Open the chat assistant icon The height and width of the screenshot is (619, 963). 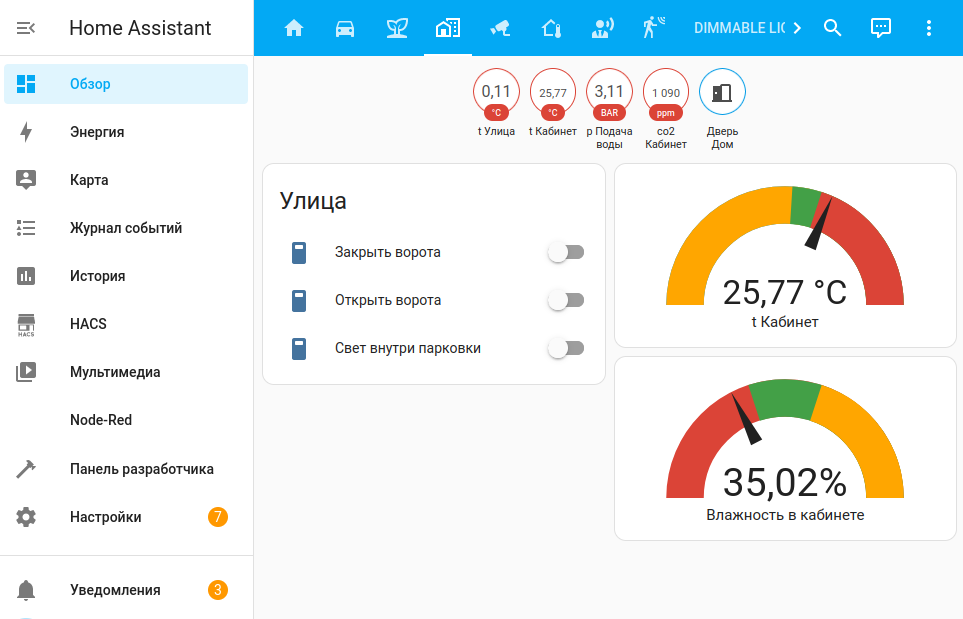pos(880,28)
